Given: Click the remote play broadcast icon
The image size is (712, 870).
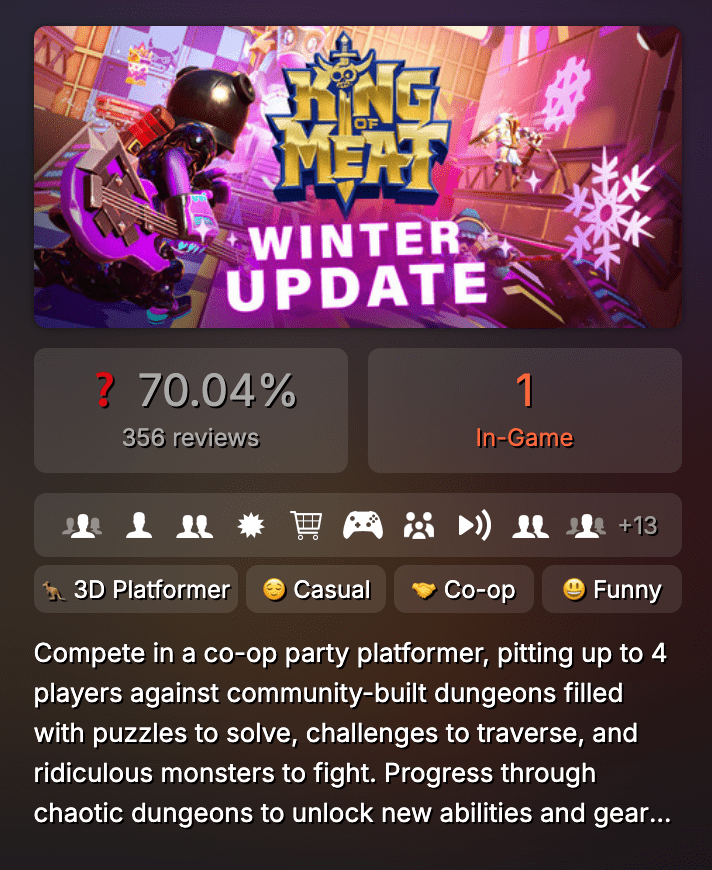Looking at the screenshot, I should (x=474, y=525).
